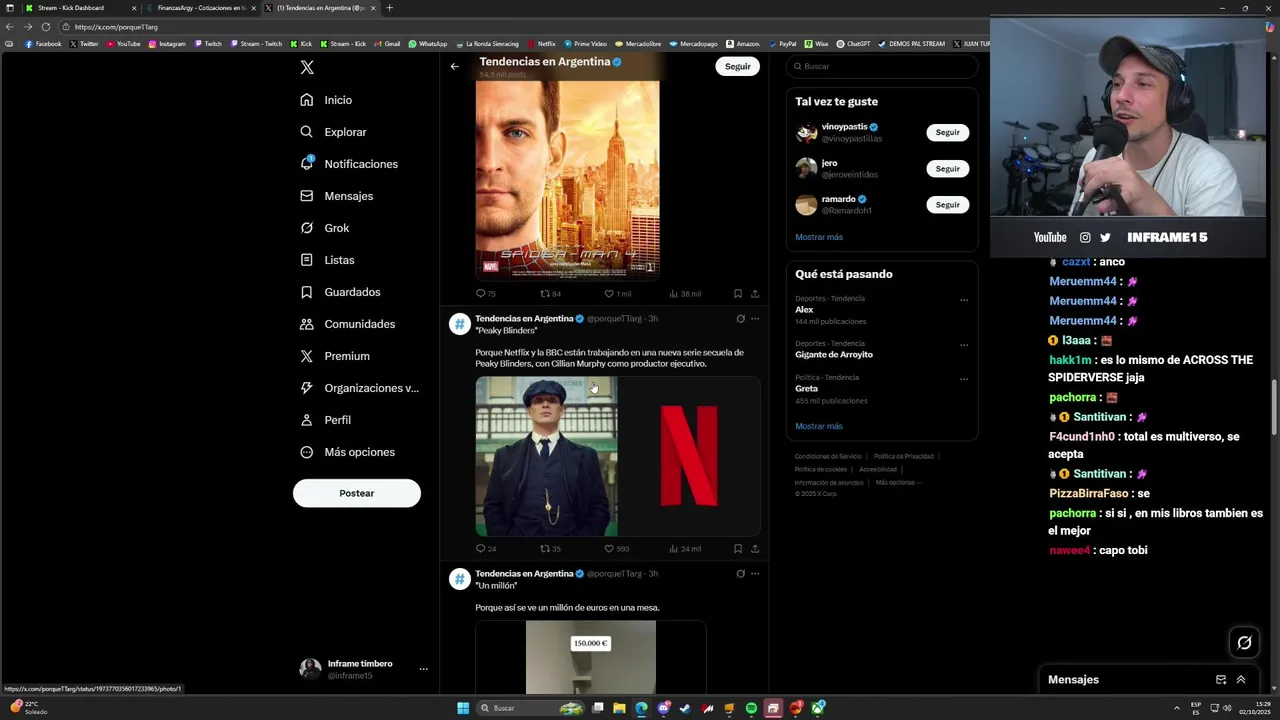
Task: Open Listas in the sidebar
Action: pos(328,260)
